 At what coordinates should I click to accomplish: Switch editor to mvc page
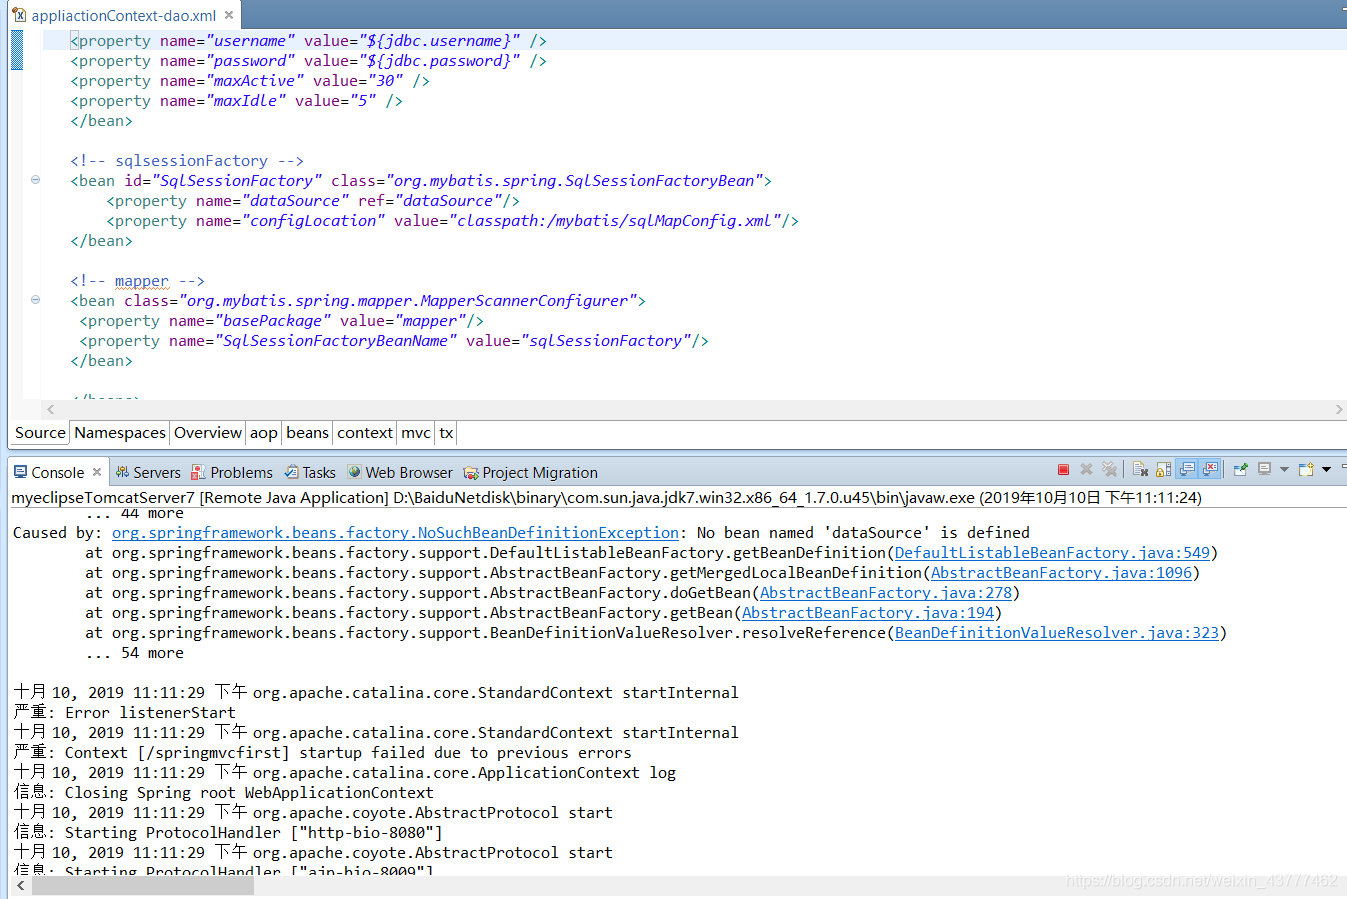(416, 433)
